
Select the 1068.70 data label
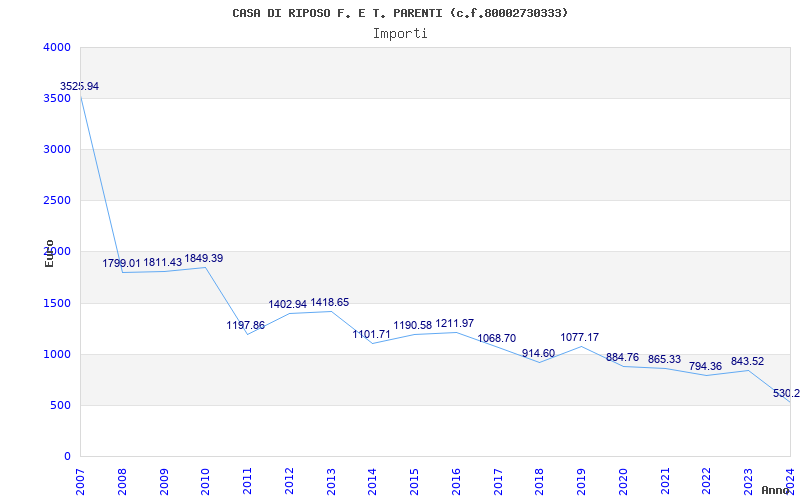tap(496, 338)
